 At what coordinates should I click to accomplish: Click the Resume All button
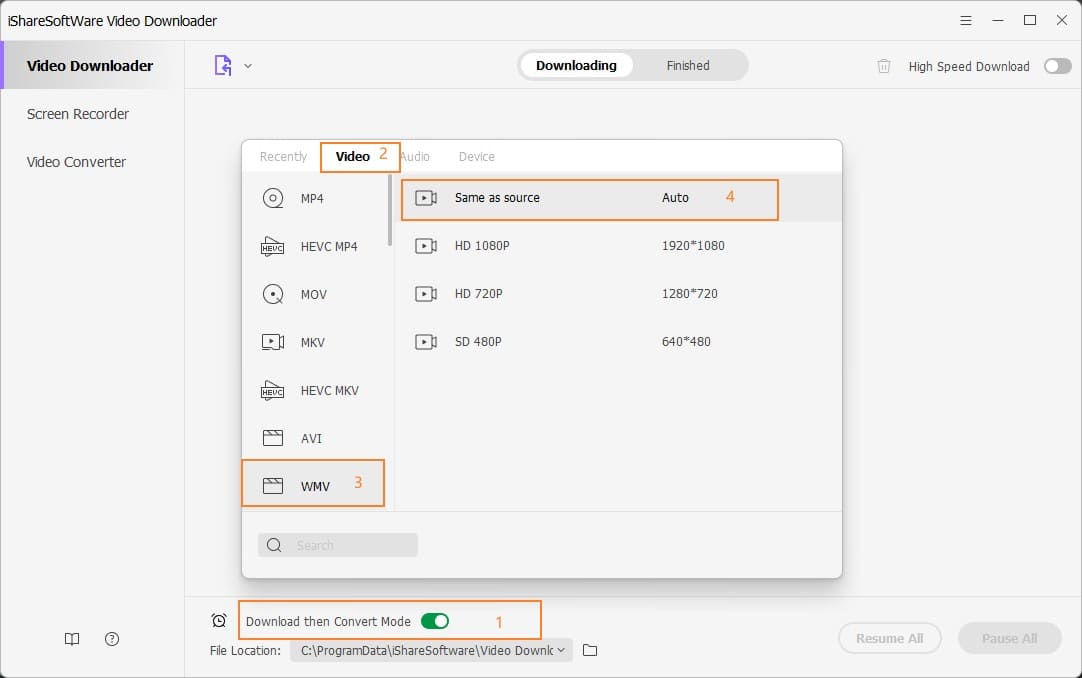889,638
